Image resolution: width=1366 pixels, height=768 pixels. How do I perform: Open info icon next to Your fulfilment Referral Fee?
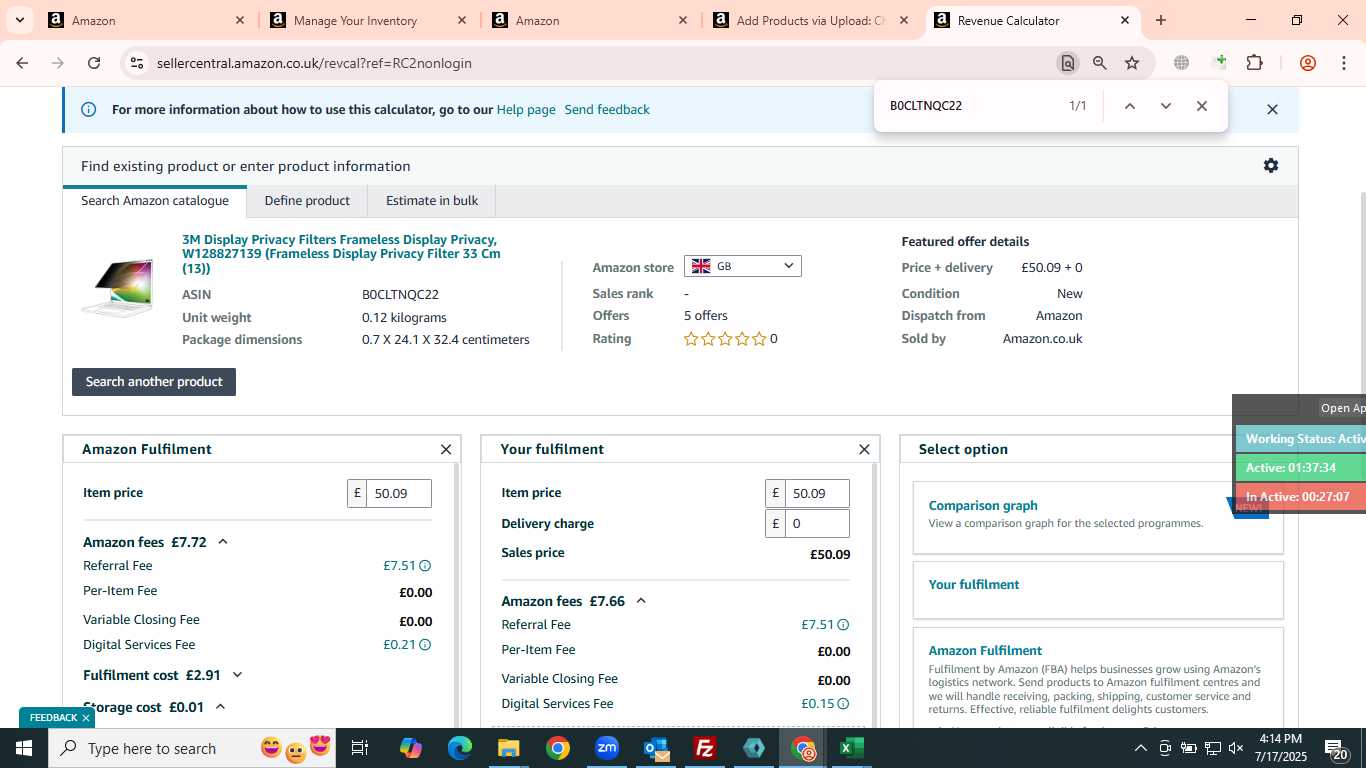click(x=843, y=625)
